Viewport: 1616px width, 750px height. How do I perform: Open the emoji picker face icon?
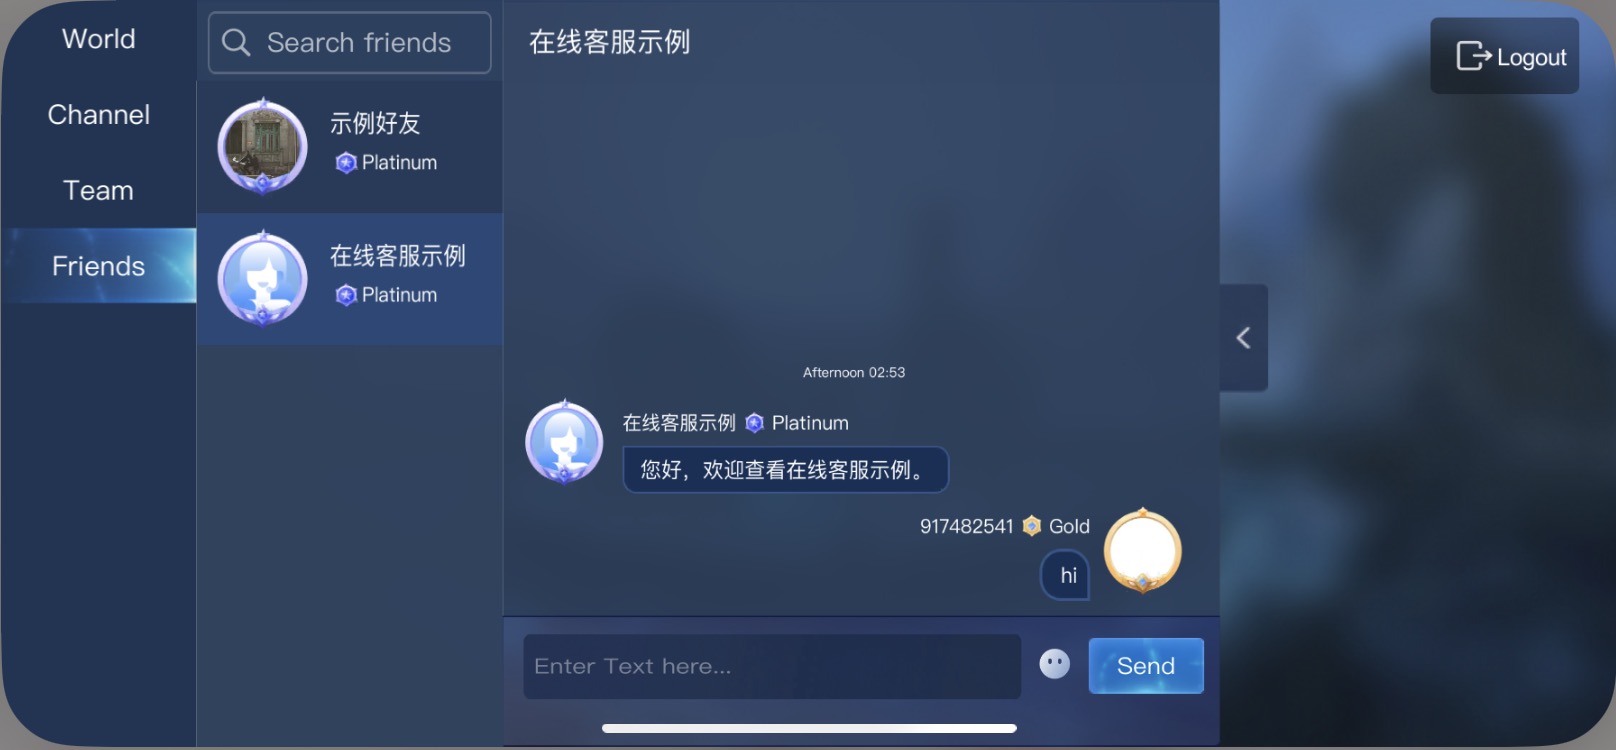click(x=1054, y=664)
